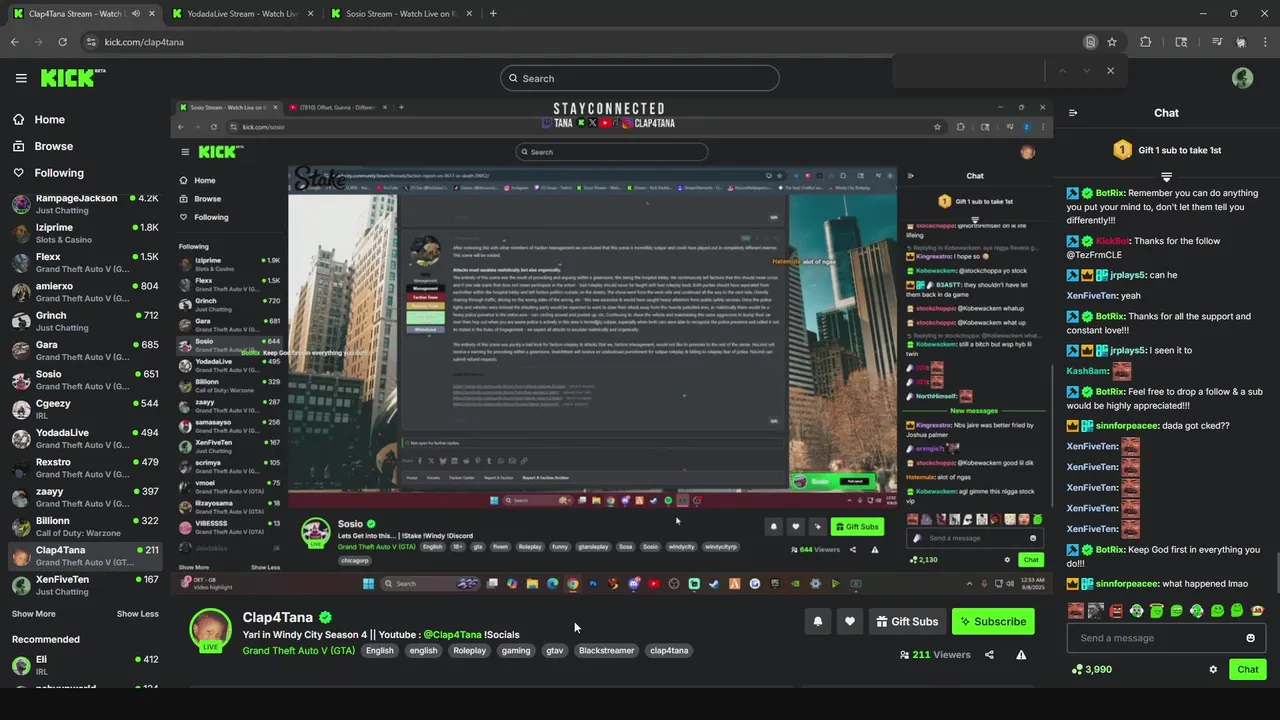Image resolution: width=1280 pixels, height=720 pixels.
Task: Click the Kick logo
Action: click(x=72, y=78)
